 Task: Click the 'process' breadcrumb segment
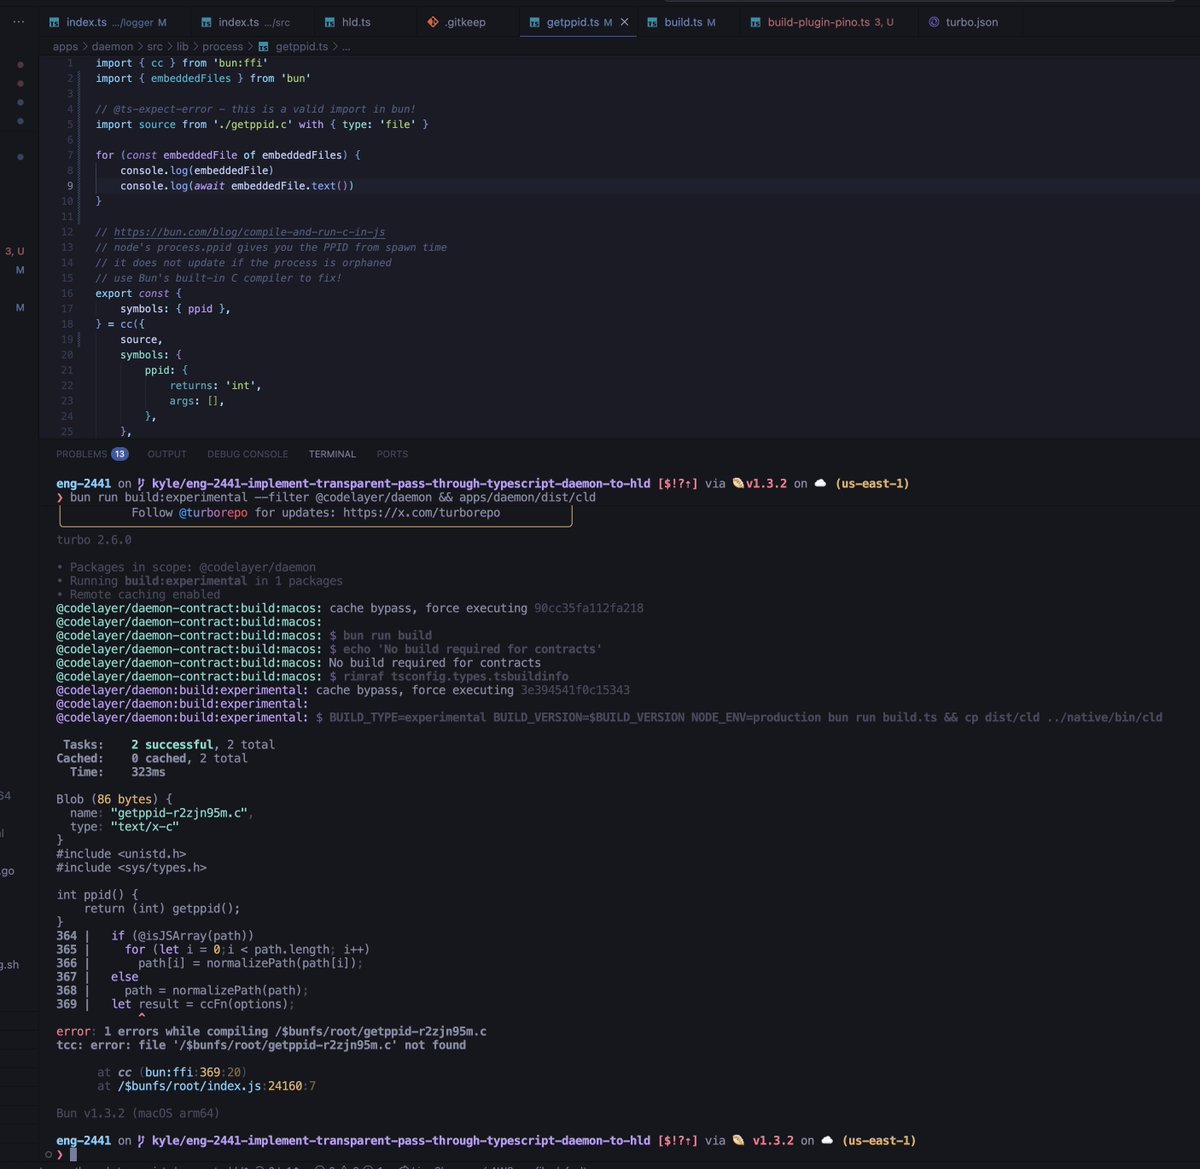[222, 46]
